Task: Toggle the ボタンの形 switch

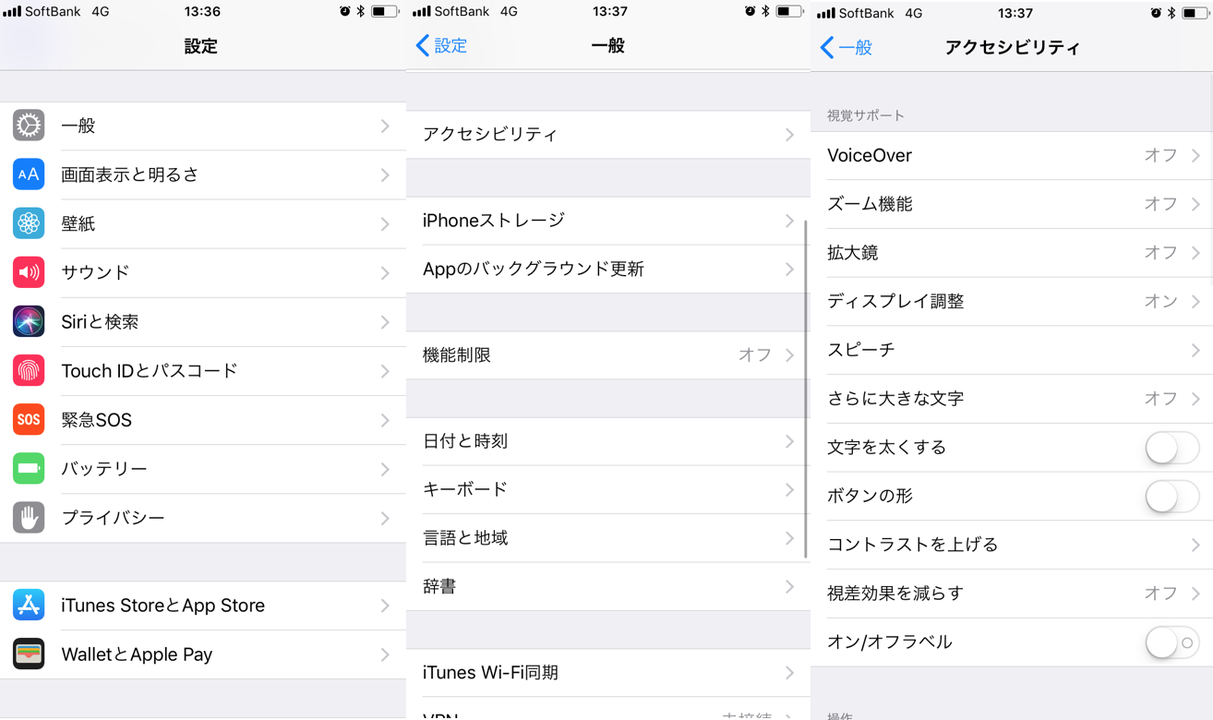Action: click(1172, 496)
